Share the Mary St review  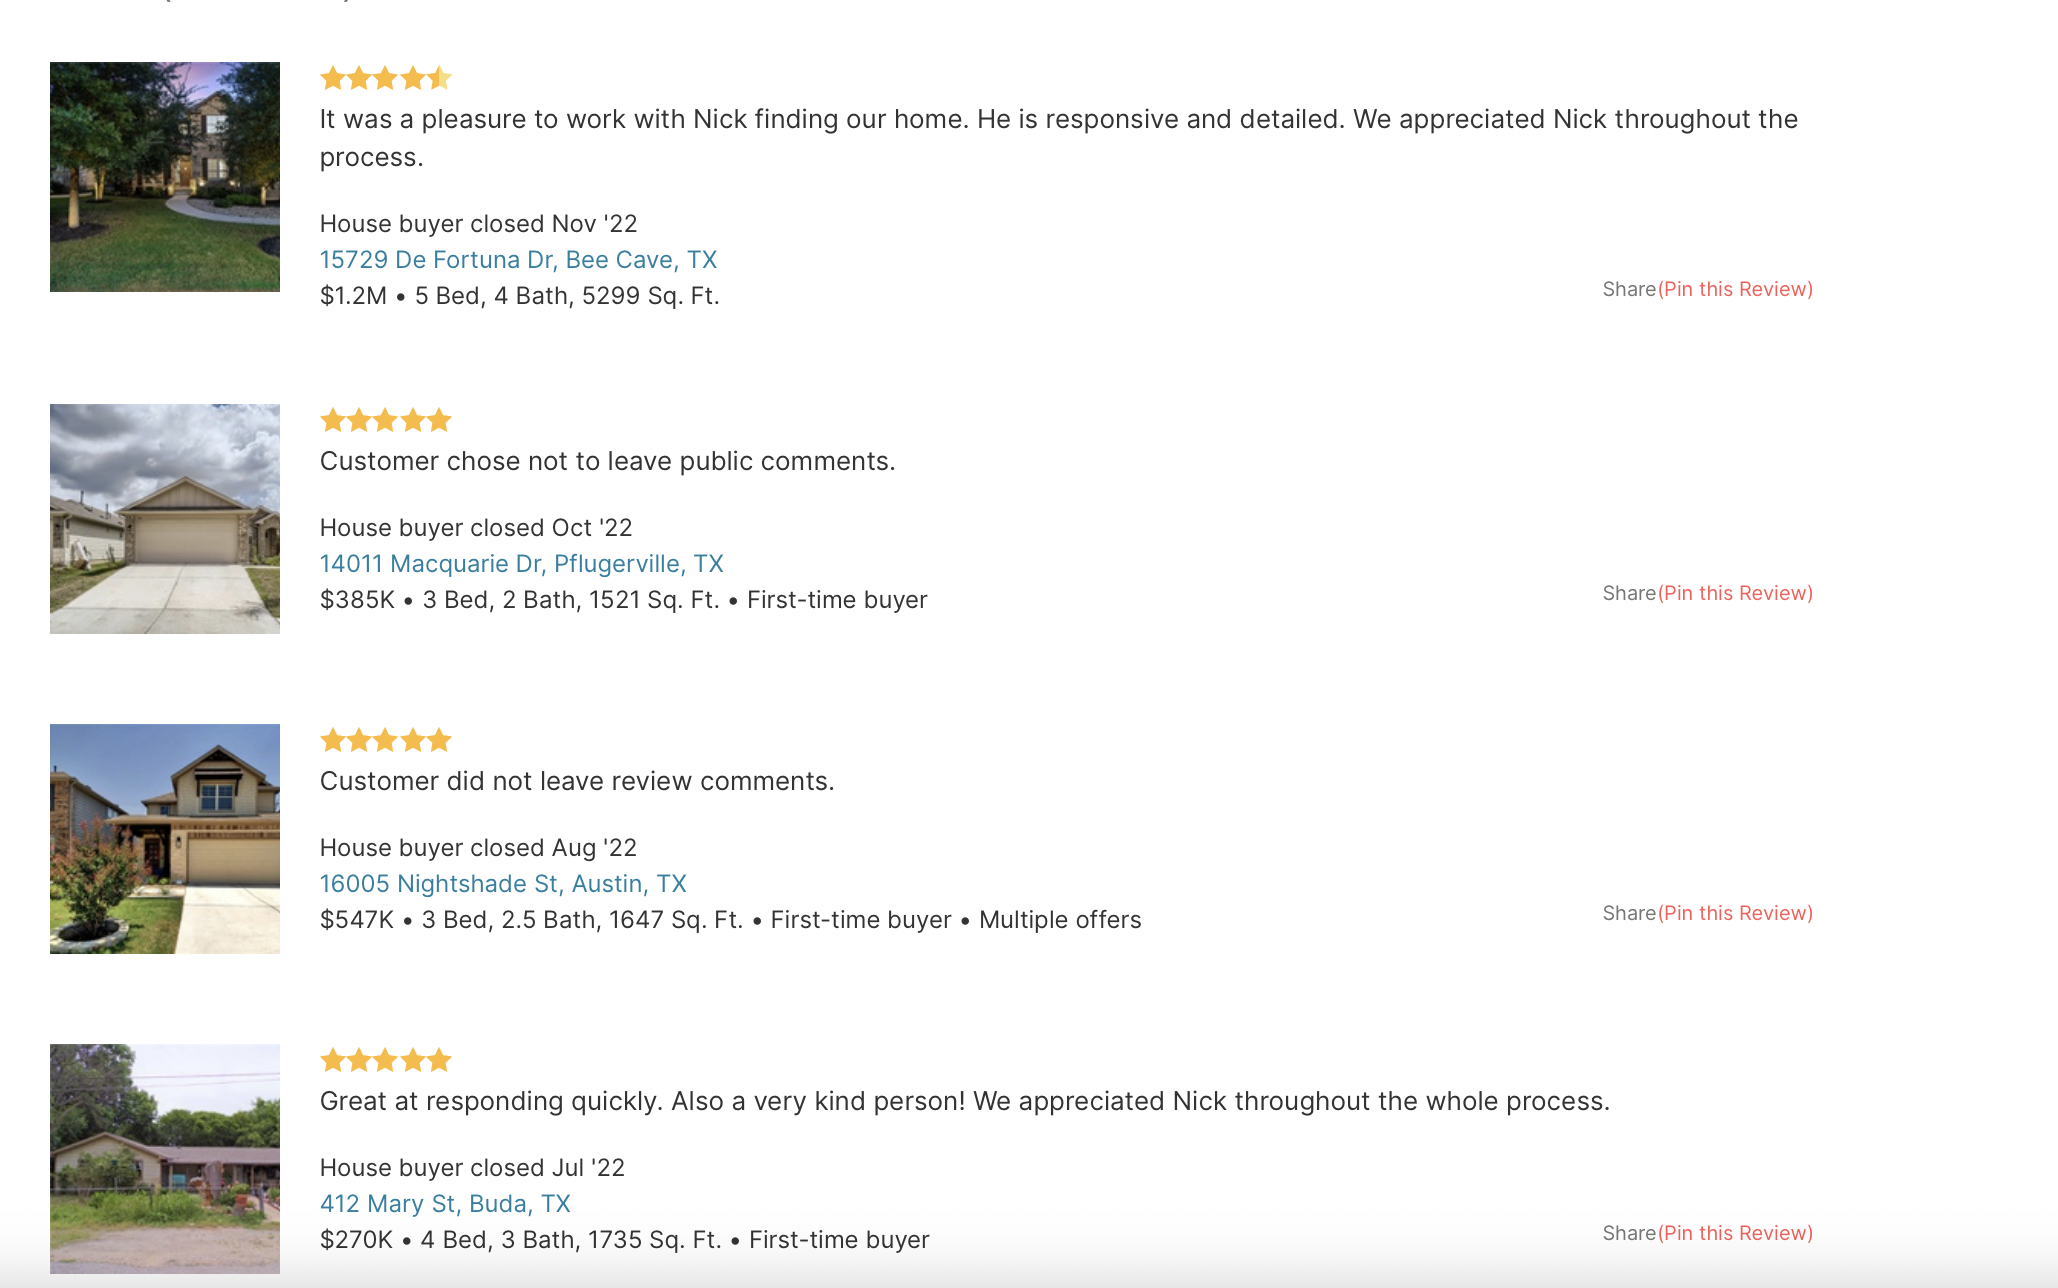click(1629, 1234)
